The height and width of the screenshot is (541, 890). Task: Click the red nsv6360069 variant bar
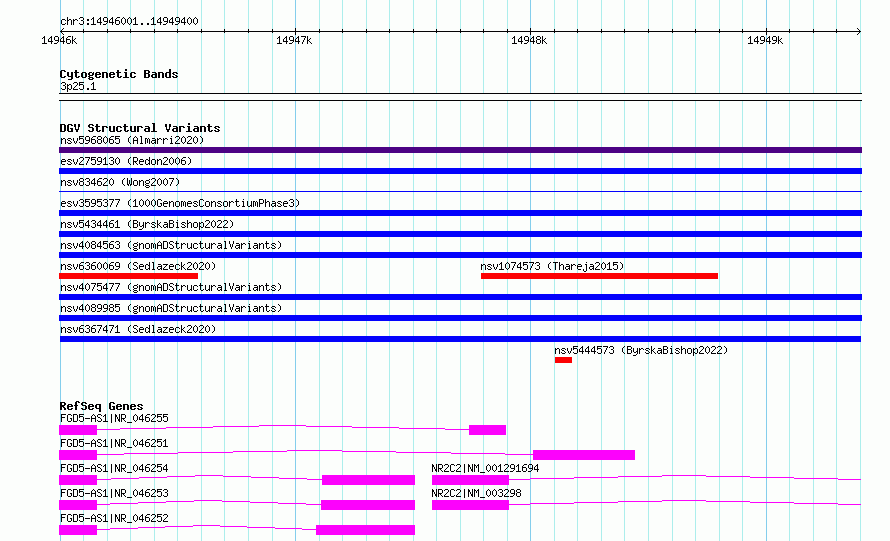[128, 276]
